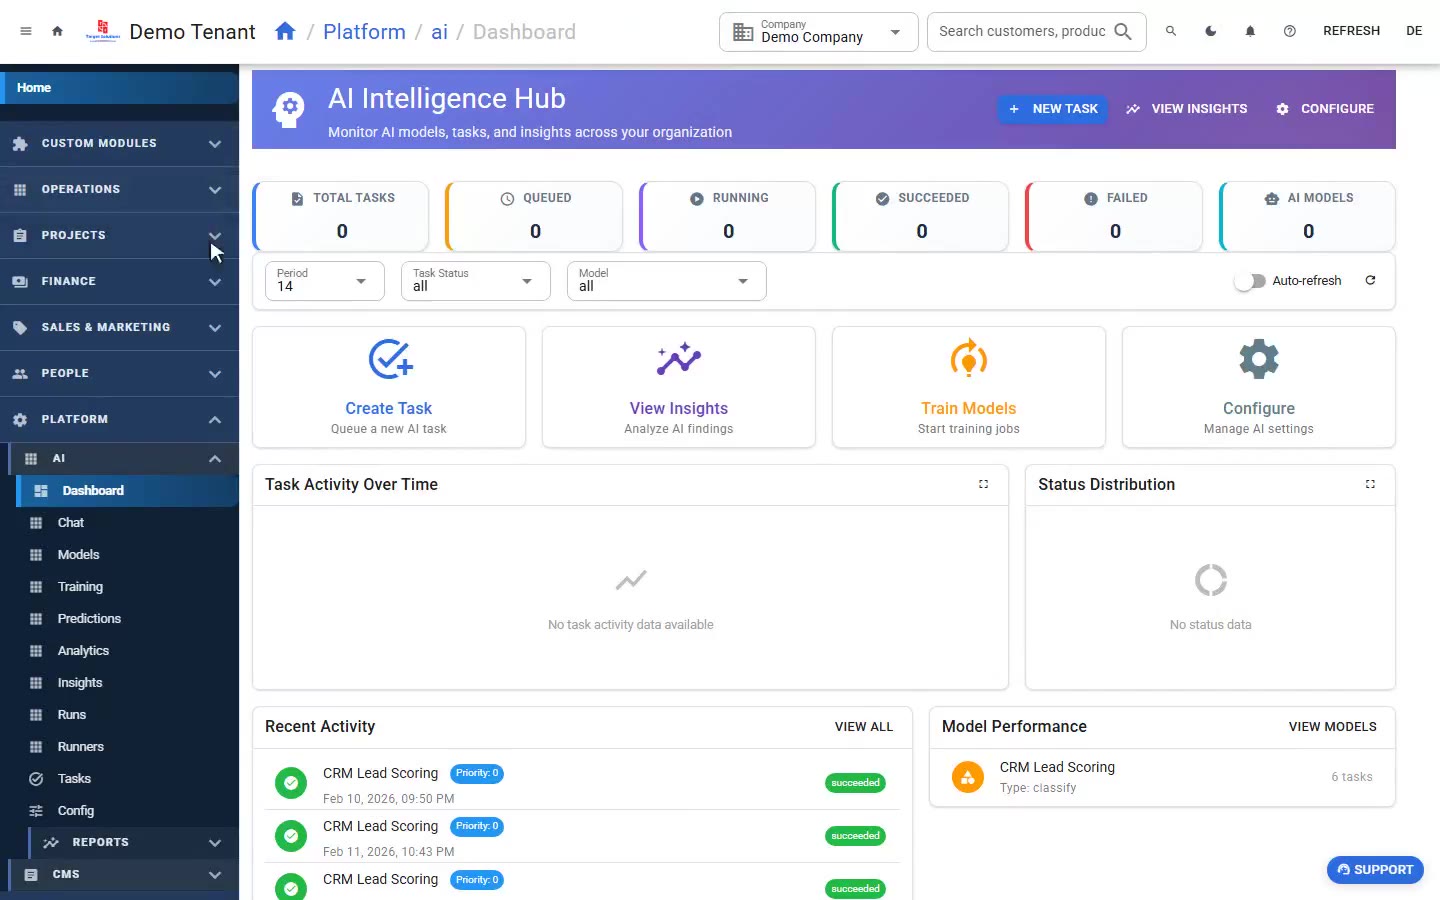Image resolution: width=1440 pixels, height=900 pixels.
Task: Open the Company Demo Company dropdown
Action: tap(818, 32)
